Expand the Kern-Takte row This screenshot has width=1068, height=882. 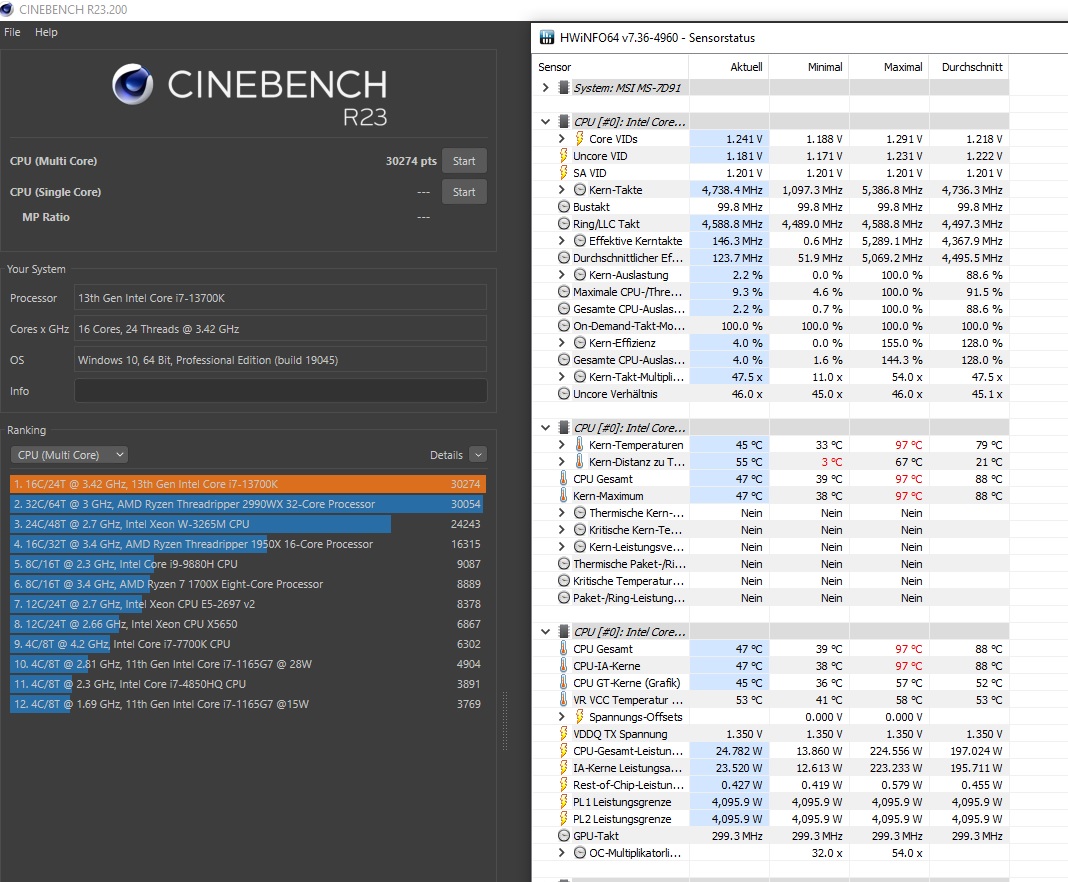(x=562, y=190)
